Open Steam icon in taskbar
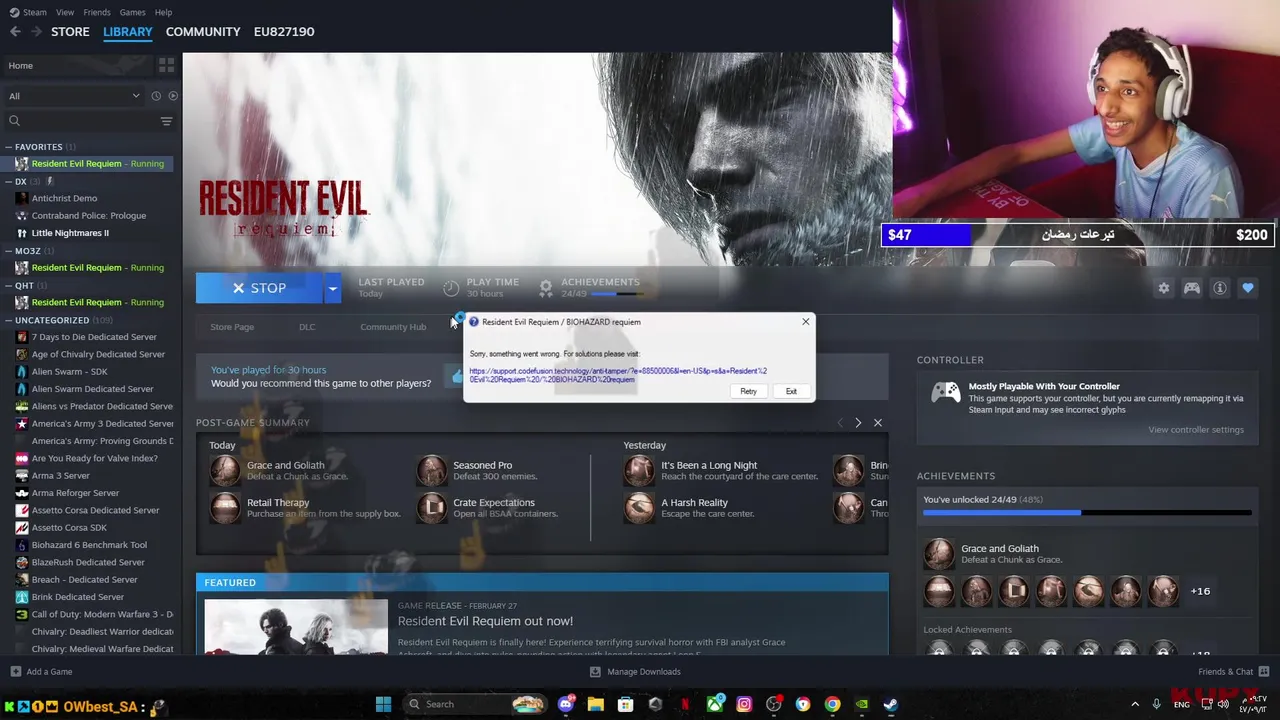Viewport: 1280px width, 720px height. 891,704
